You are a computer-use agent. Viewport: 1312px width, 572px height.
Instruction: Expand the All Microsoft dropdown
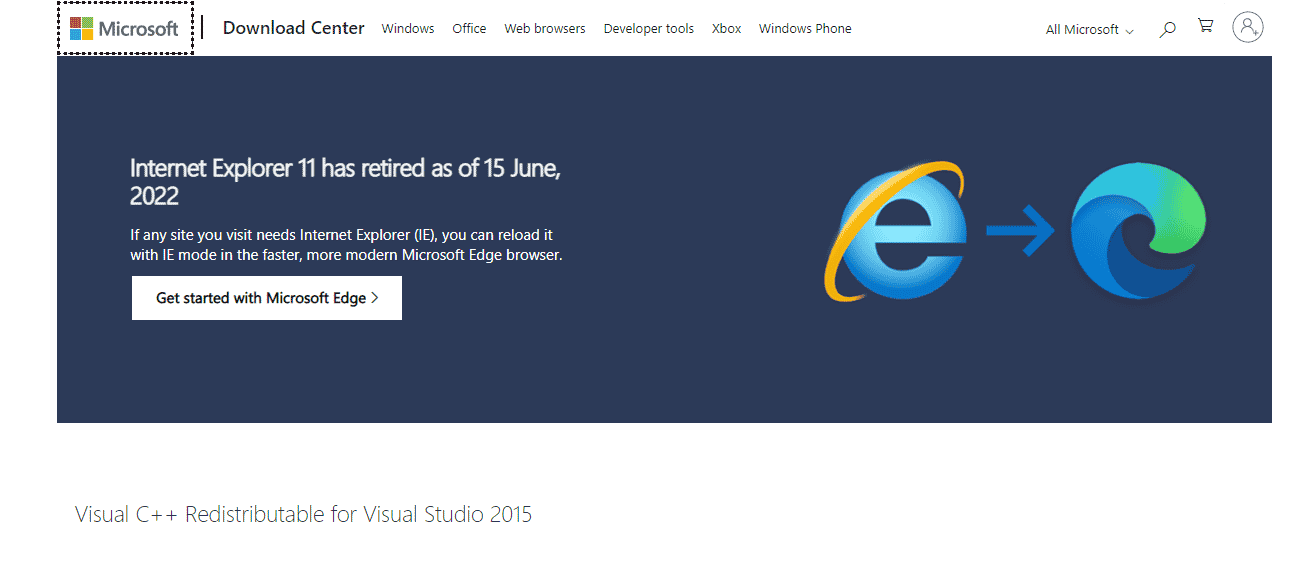coord(1089,29)
